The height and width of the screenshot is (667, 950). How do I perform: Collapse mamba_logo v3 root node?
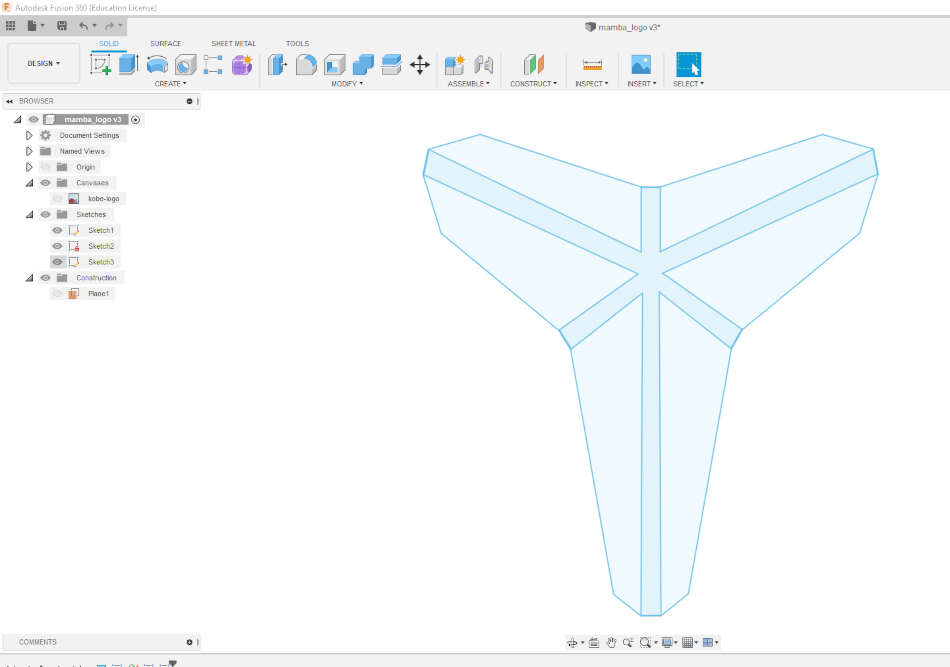click(18, 119)
